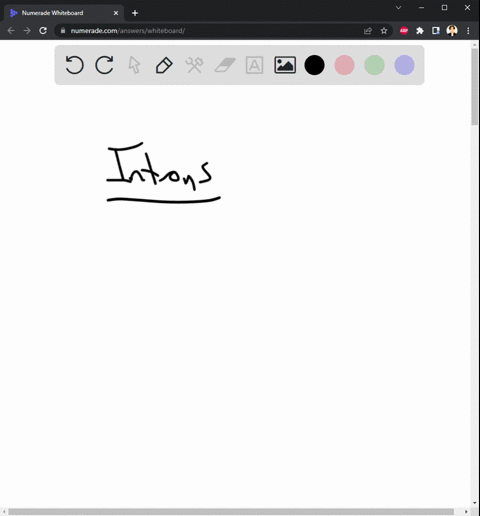Viewport: 480px width, 516px height.
Task: Open the tab search dropdown chevron
Action: (398, 7)
